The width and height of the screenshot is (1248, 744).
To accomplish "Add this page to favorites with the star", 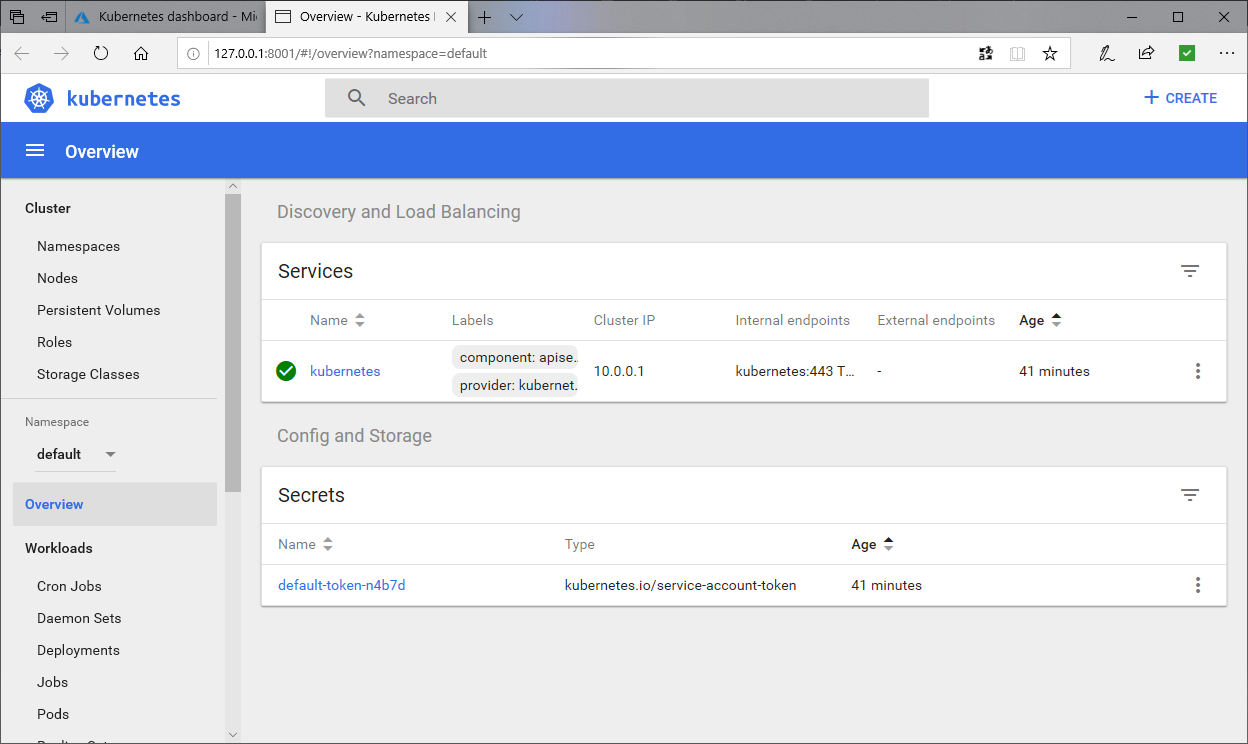I will (1050, 53).
